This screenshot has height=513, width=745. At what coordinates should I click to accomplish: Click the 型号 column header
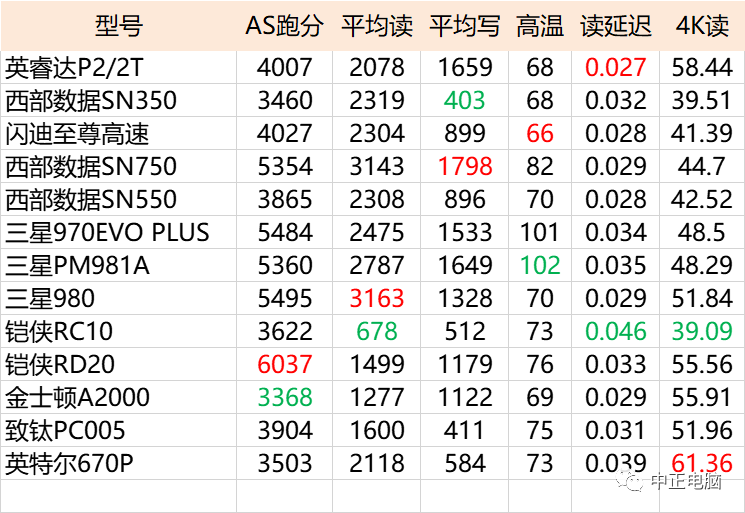119,26
